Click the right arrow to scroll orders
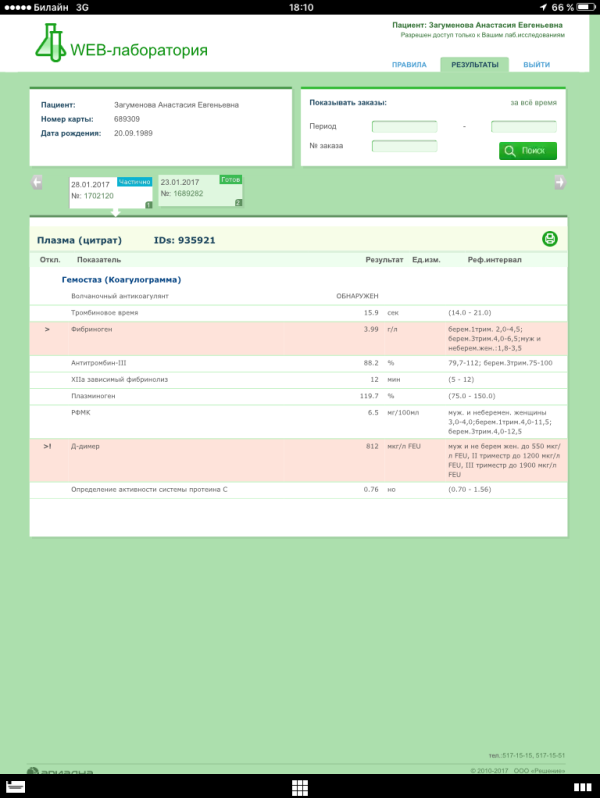Viewport: 600px width, 798px height. pyautogui.click(x=560, y=182)
